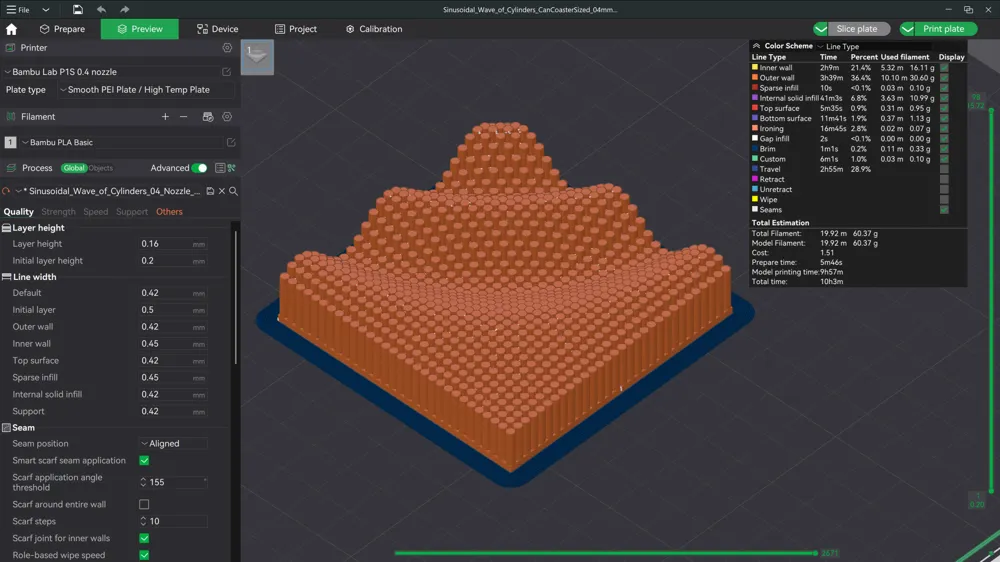Open Seam position dropdown
This screenshot has height=562, width=1000.
[173, 444]
